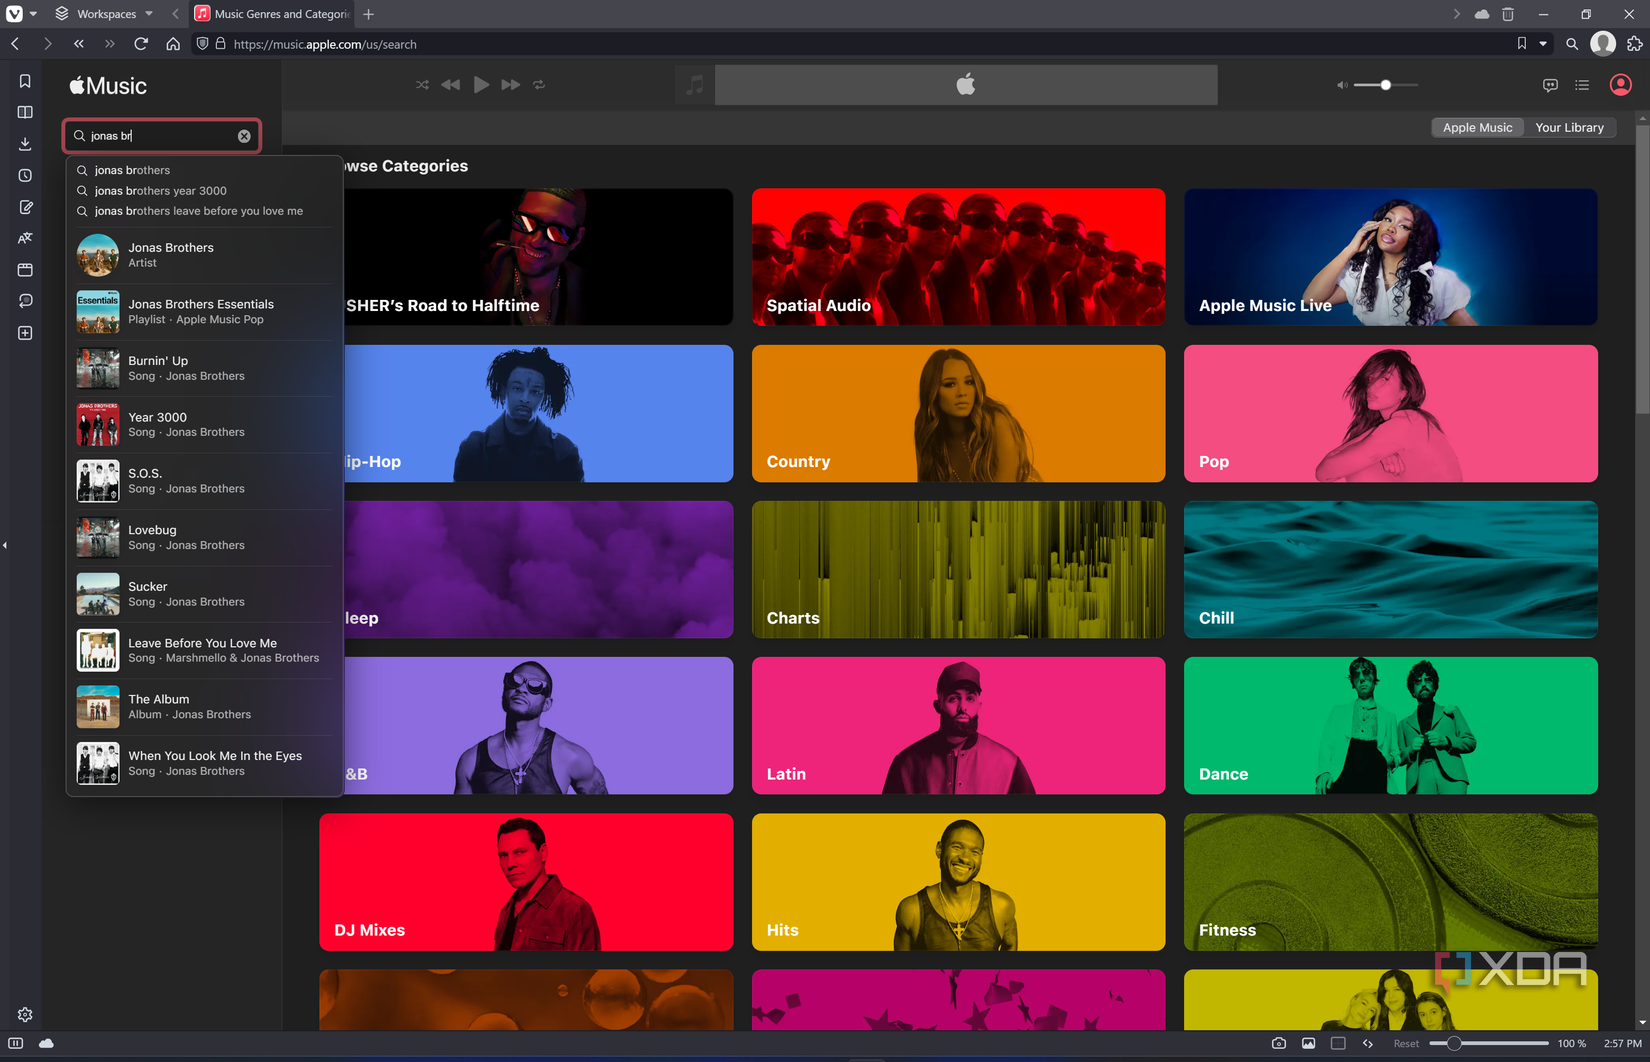Open the Hits category tile
The image size is (1650, 1062).
click(958, 882)
